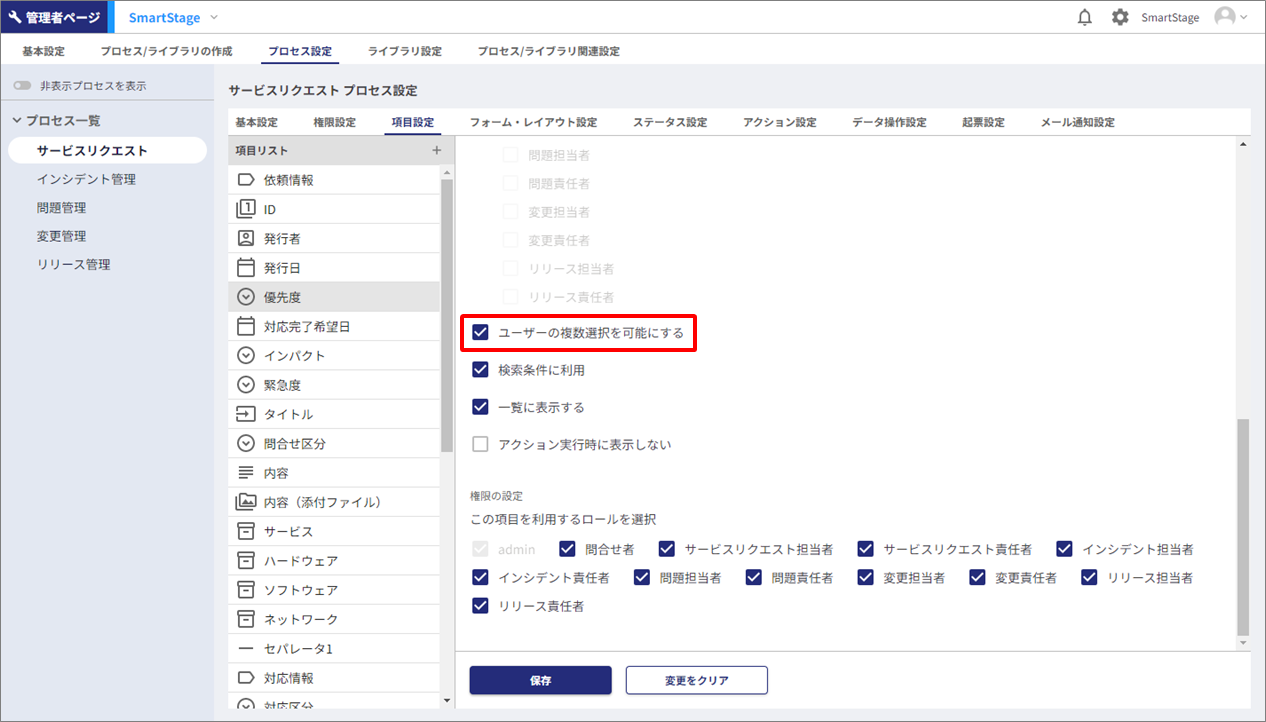The width and height of the screenshot is (1266, 722).
Task: Open the settings gear icon
Action: [1120, 17]
